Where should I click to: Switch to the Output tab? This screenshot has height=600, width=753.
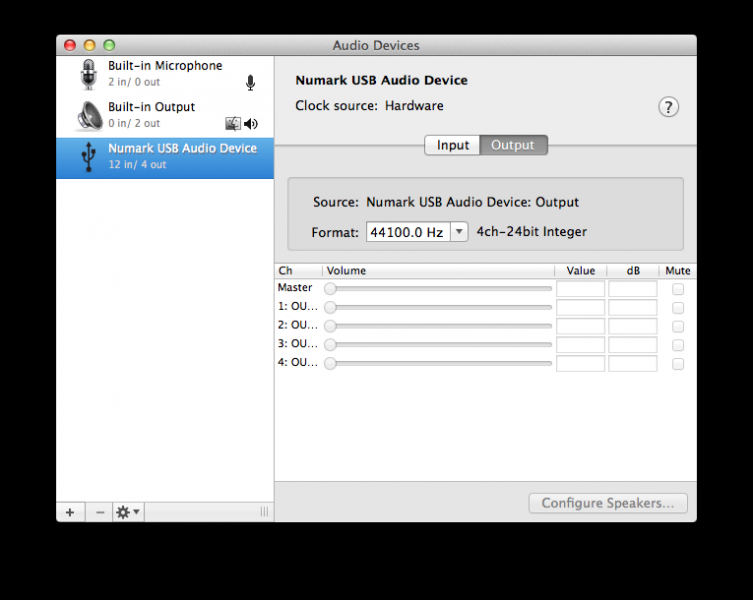tap(513, 145)
